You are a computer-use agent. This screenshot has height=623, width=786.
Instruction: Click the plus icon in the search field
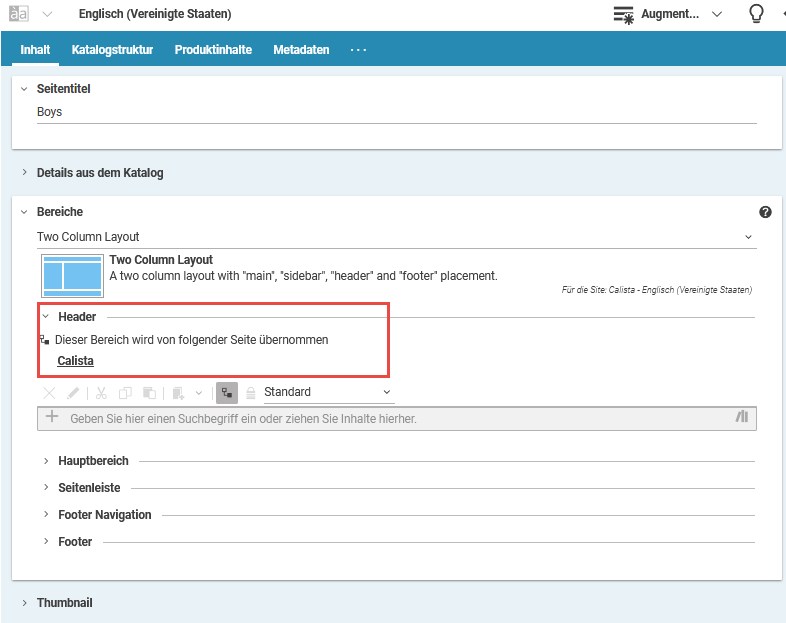pos(52,418)
